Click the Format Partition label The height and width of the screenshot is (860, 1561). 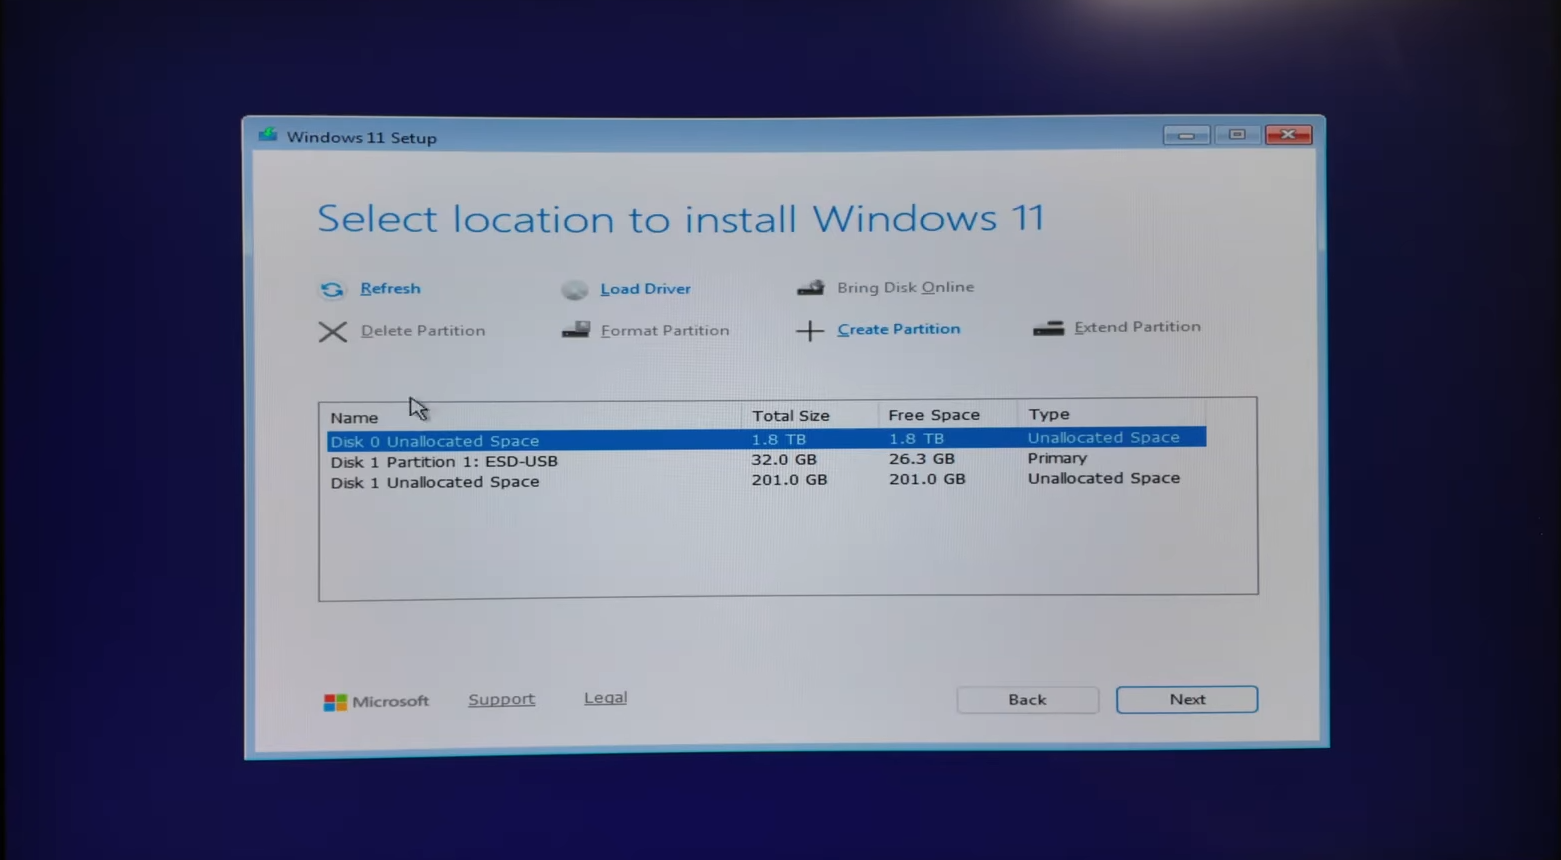coord(665,330)
